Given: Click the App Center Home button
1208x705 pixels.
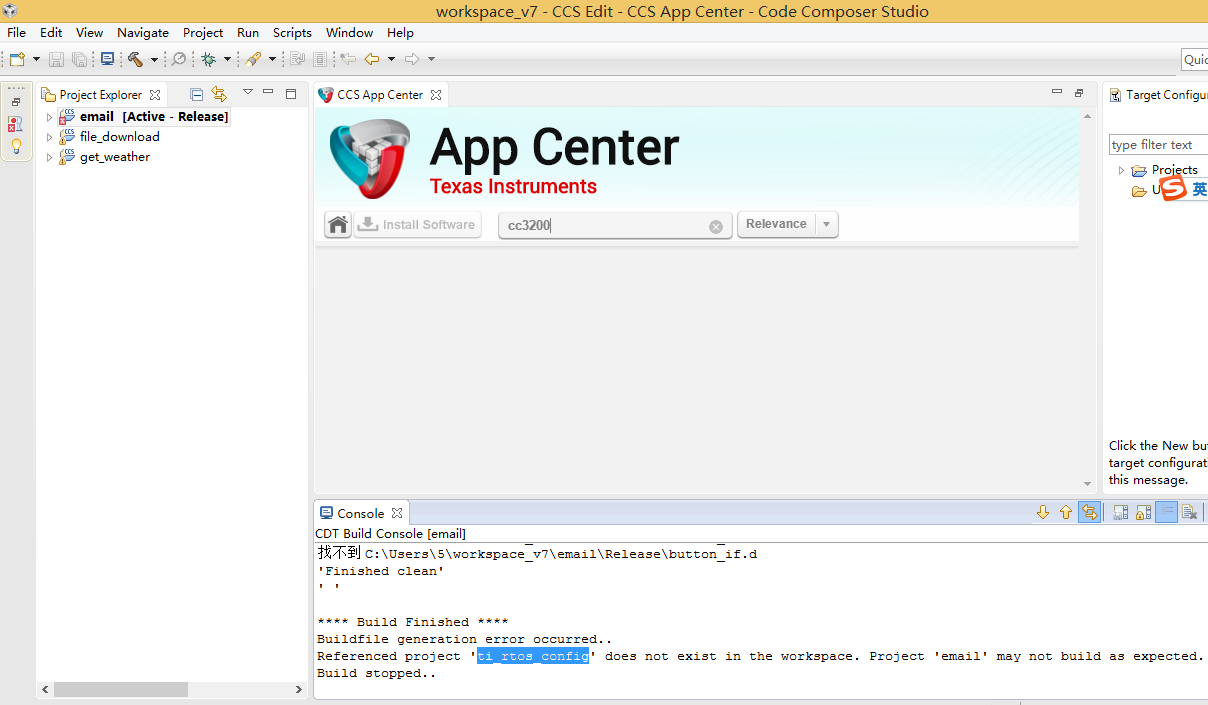Looking at the screenshot, I should point(338,224).
